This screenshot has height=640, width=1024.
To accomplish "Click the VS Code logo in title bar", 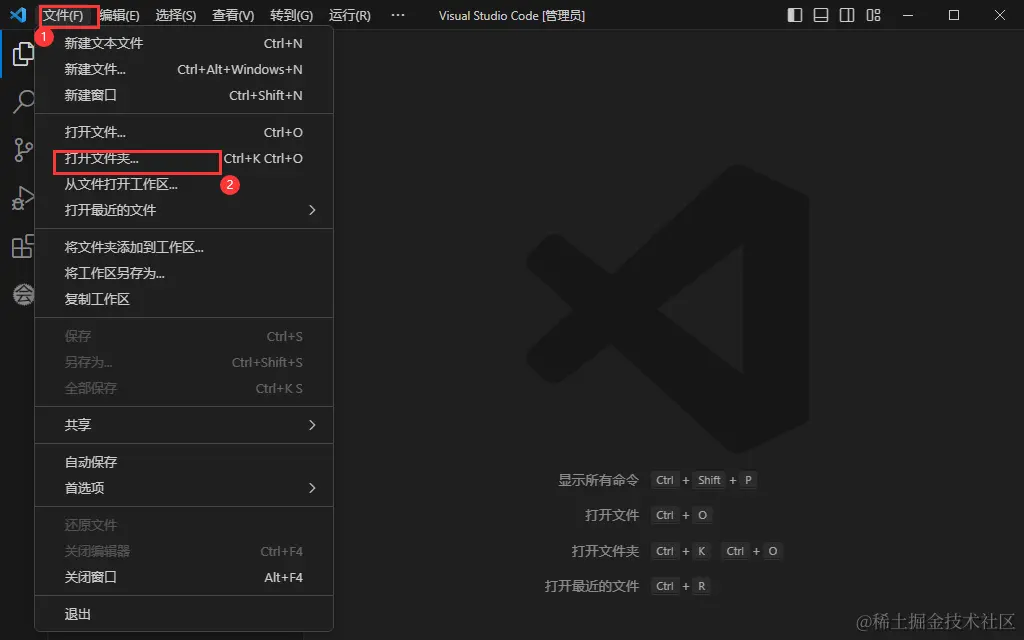I will 18,14.
